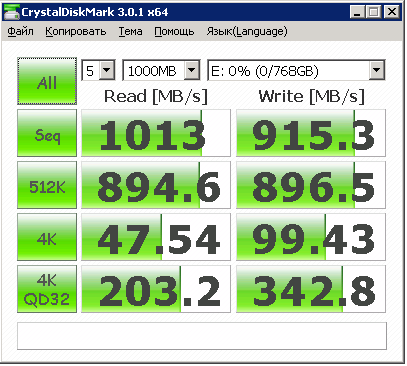Viewport: 407px width, 366px height.
Task: Open the Тема menu
Action: pos(130,31)
